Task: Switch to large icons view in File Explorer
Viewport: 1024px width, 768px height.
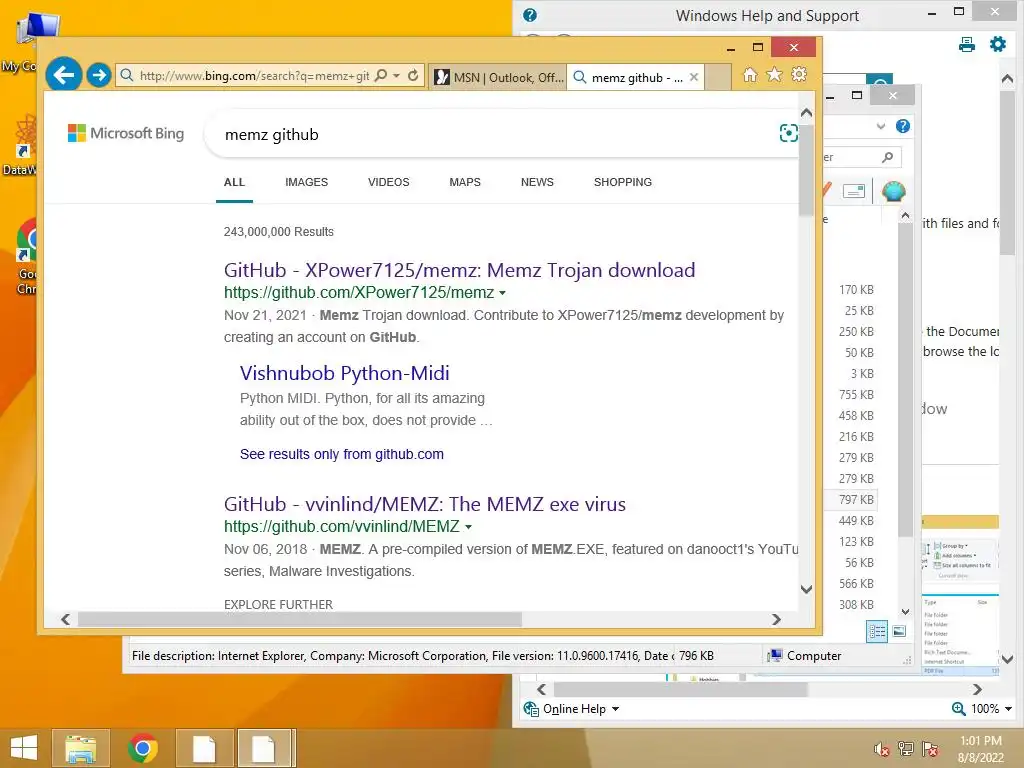Action: coord(899,631)
